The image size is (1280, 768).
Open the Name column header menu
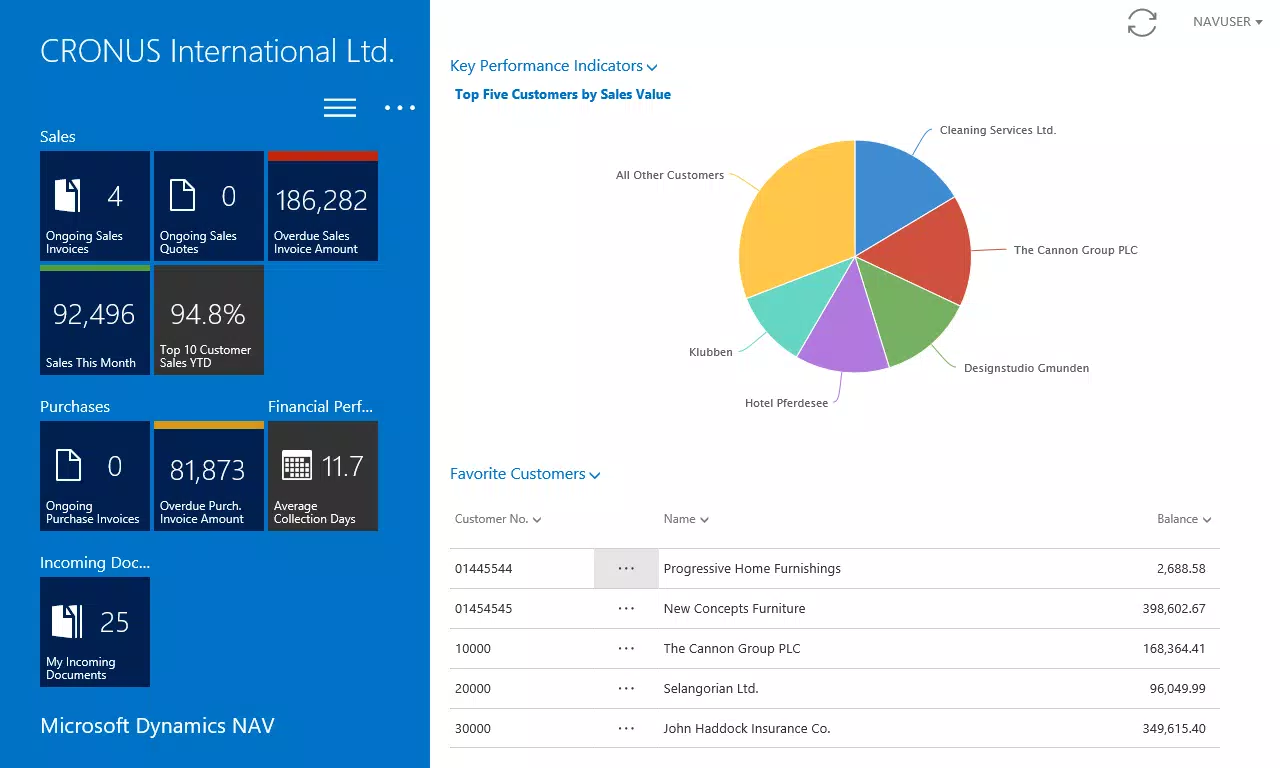coord(686,519)
